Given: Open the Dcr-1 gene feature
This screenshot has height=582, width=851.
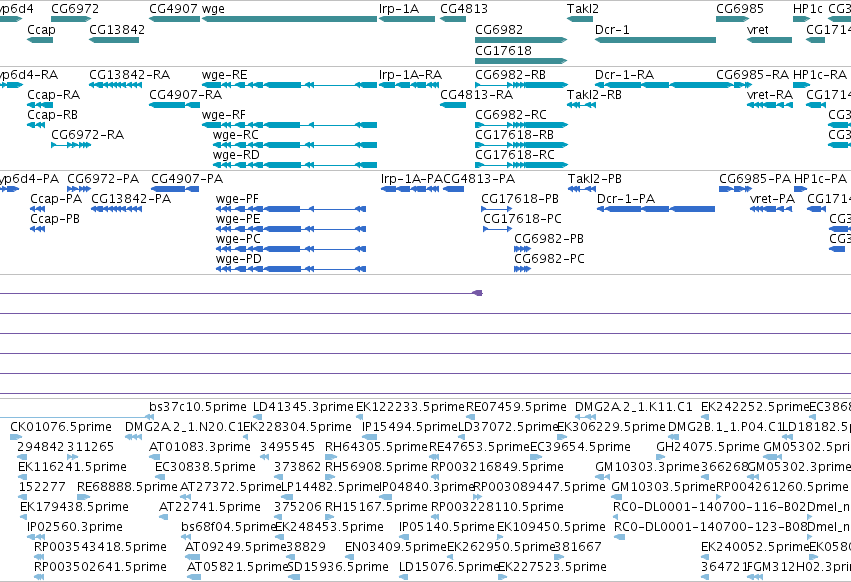Looking at the screenshot, I should click(x=655, y=40).
